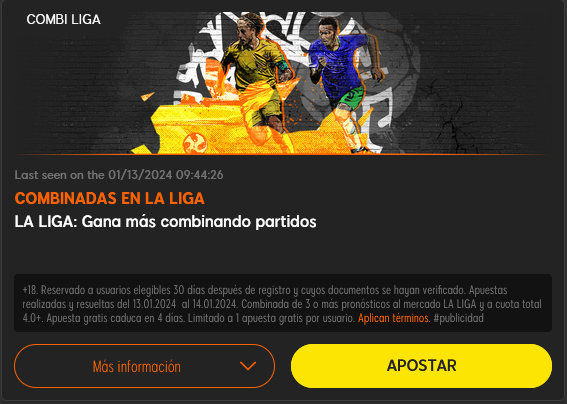Click the COMBINADAS EN LA LIGA heading
This screenshot has height=404, width=567.
(110, 198)
